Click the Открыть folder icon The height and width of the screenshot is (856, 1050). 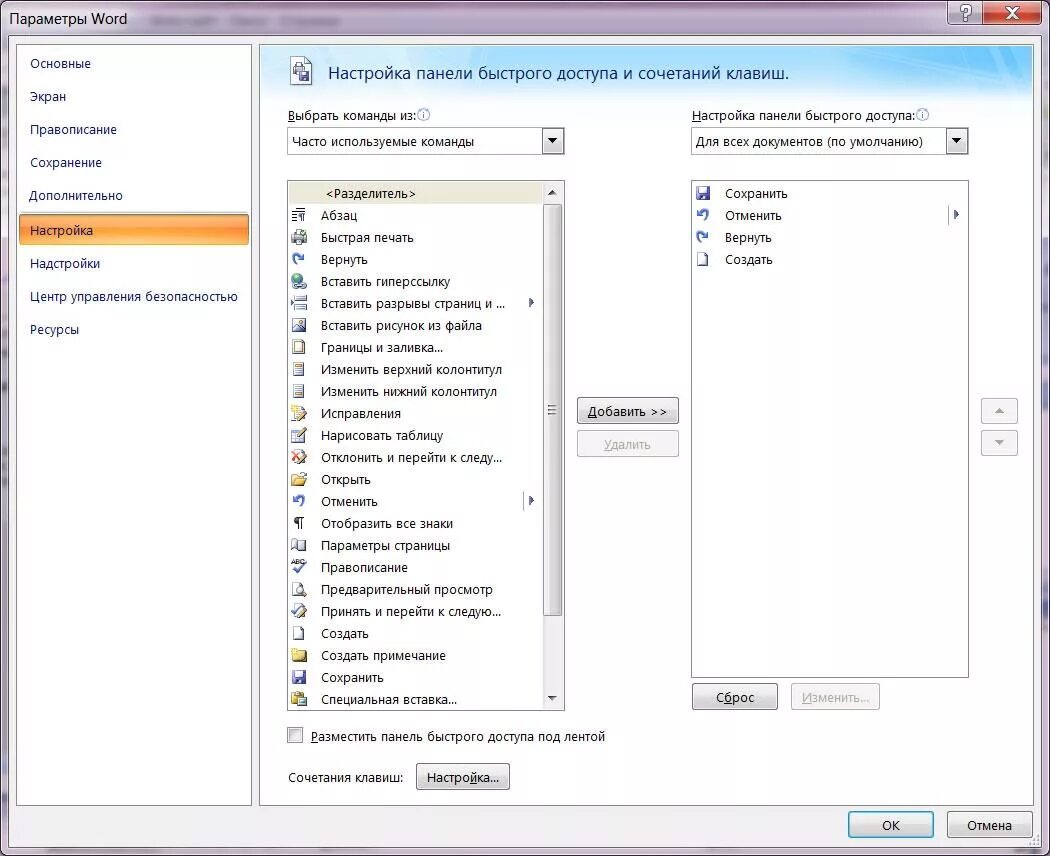[299, 480]
